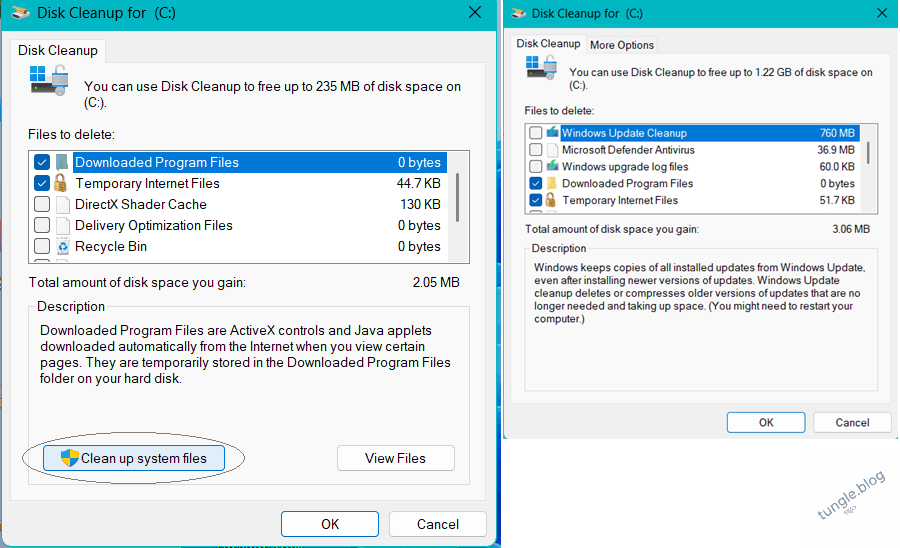Click View Files button
Screen dimensions: 900x548
click(x=395, y=458)
